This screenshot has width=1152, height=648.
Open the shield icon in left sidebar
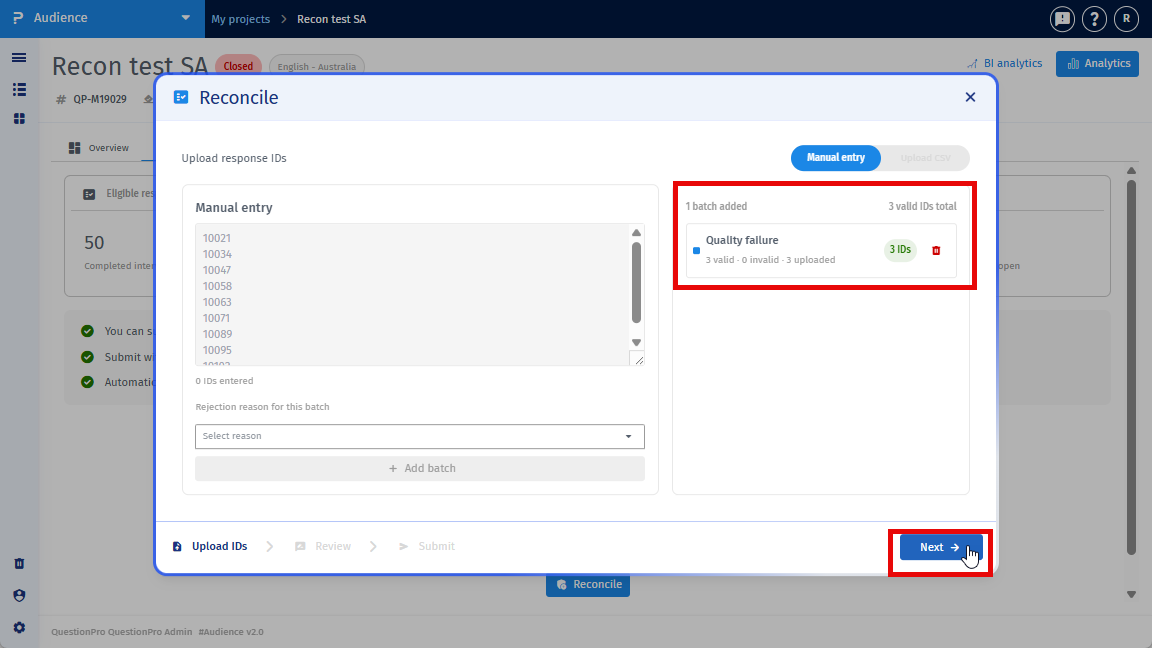click(x=19, y=596)
